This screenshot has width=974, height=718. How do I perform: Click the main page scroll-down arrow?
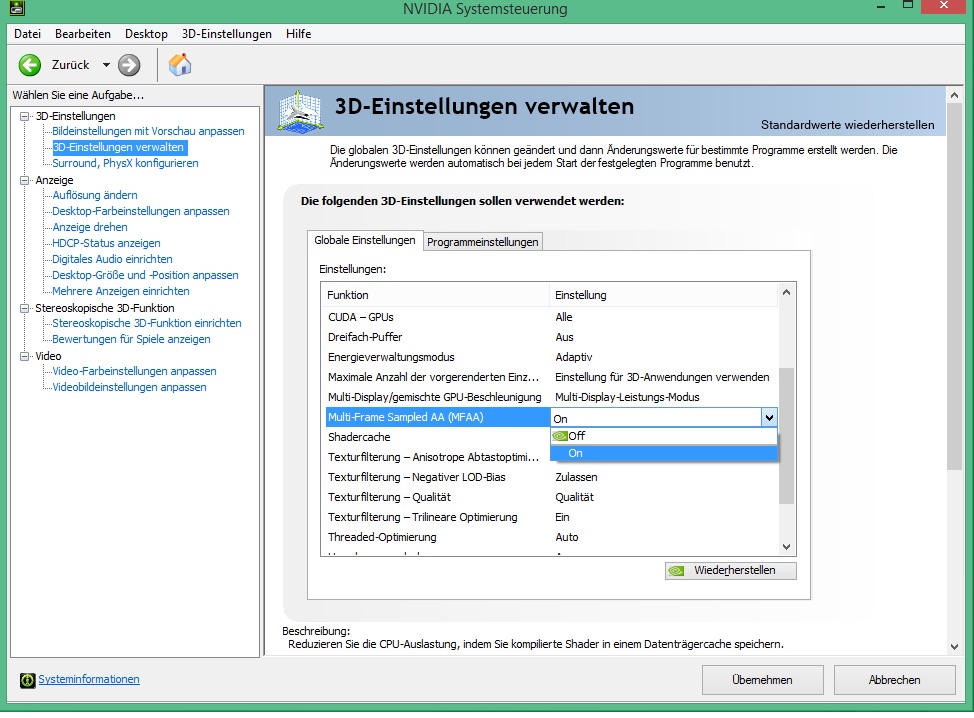955,647
